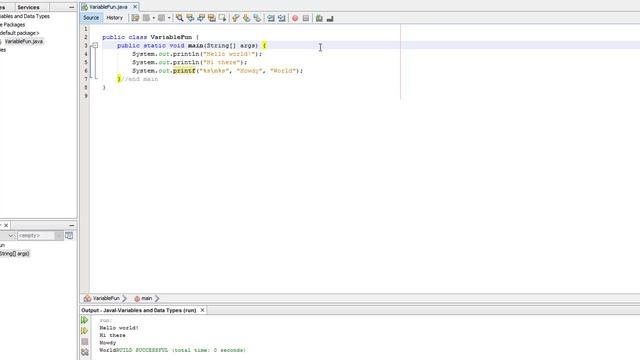Viewport: 640px width, 360px height.
Task: Toggle Highlight Search in editor toolbar
Action: coord(211,18)
